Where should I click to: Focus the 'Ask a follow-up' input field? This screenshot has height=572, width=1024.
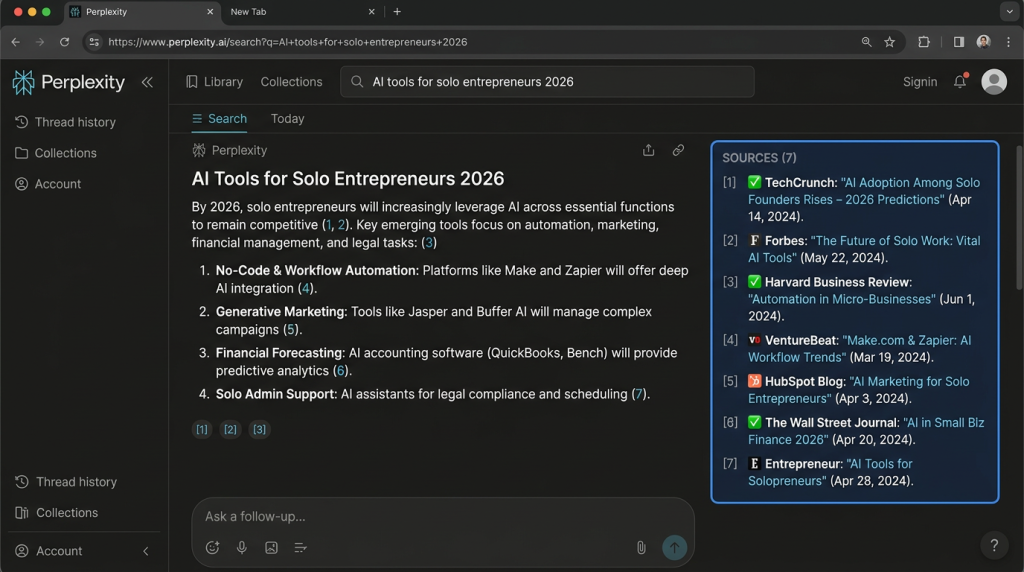tap(420, 517)
